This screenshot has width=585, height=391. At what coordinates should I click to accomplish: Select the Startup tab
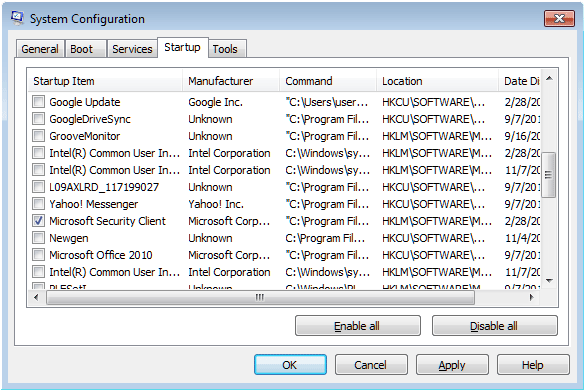click(x=182, y=47)
